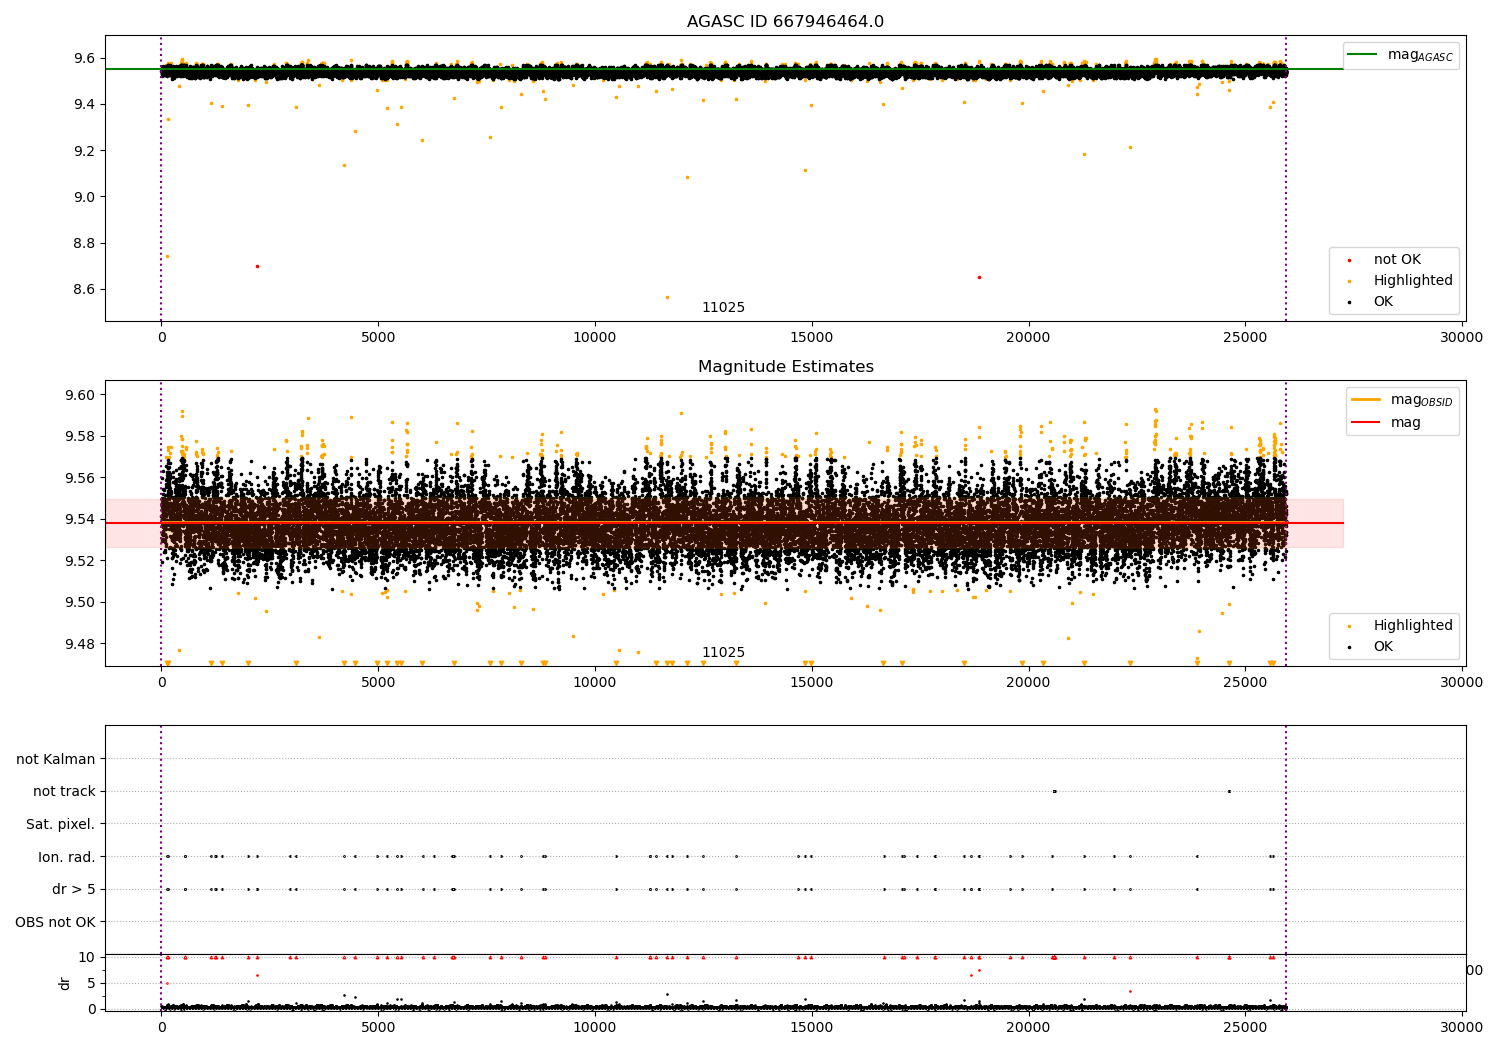Viewport: 1500px width, 1050px height.
Task: Click the dr axis tick label '5'
Action: click(x=91, y=984)
